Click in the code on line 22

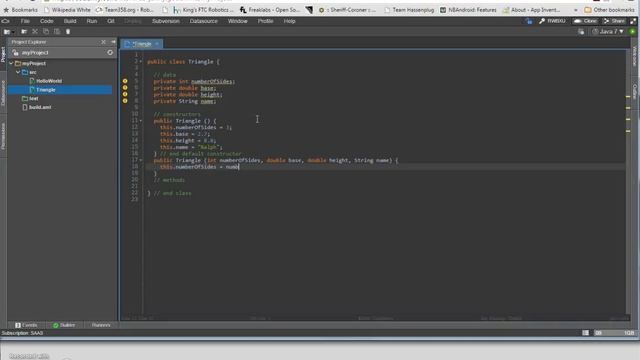[169, 193]
